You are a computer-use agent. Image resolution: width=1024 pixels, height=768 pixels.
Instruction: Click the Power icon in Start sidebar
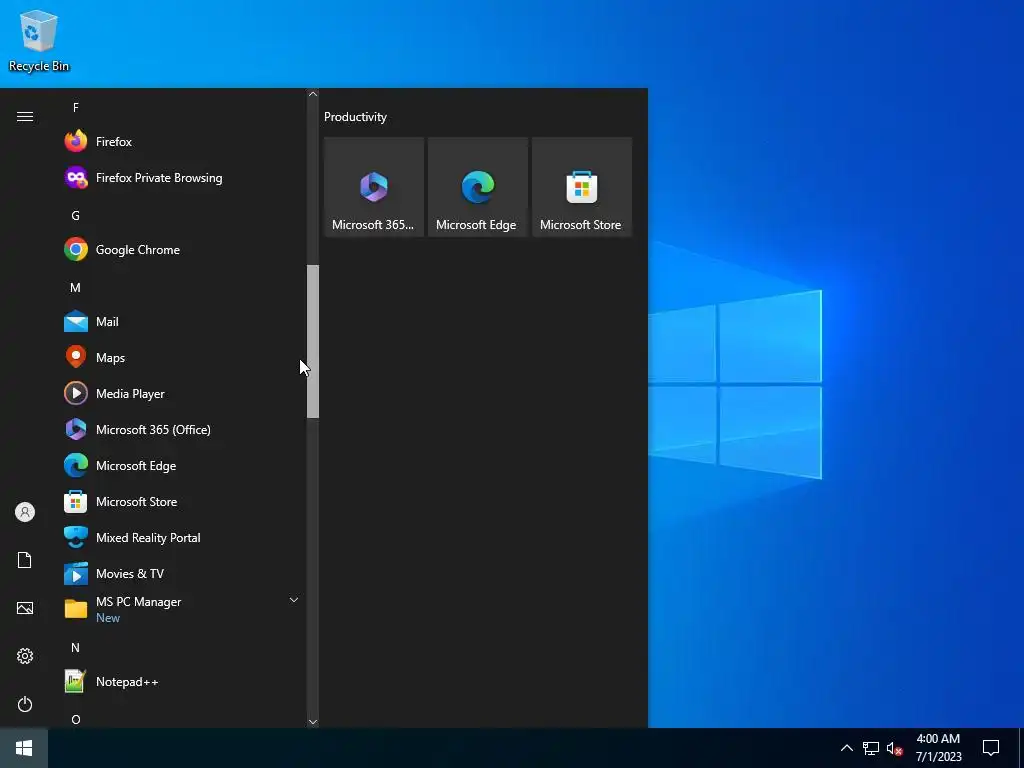pos(25,704)
